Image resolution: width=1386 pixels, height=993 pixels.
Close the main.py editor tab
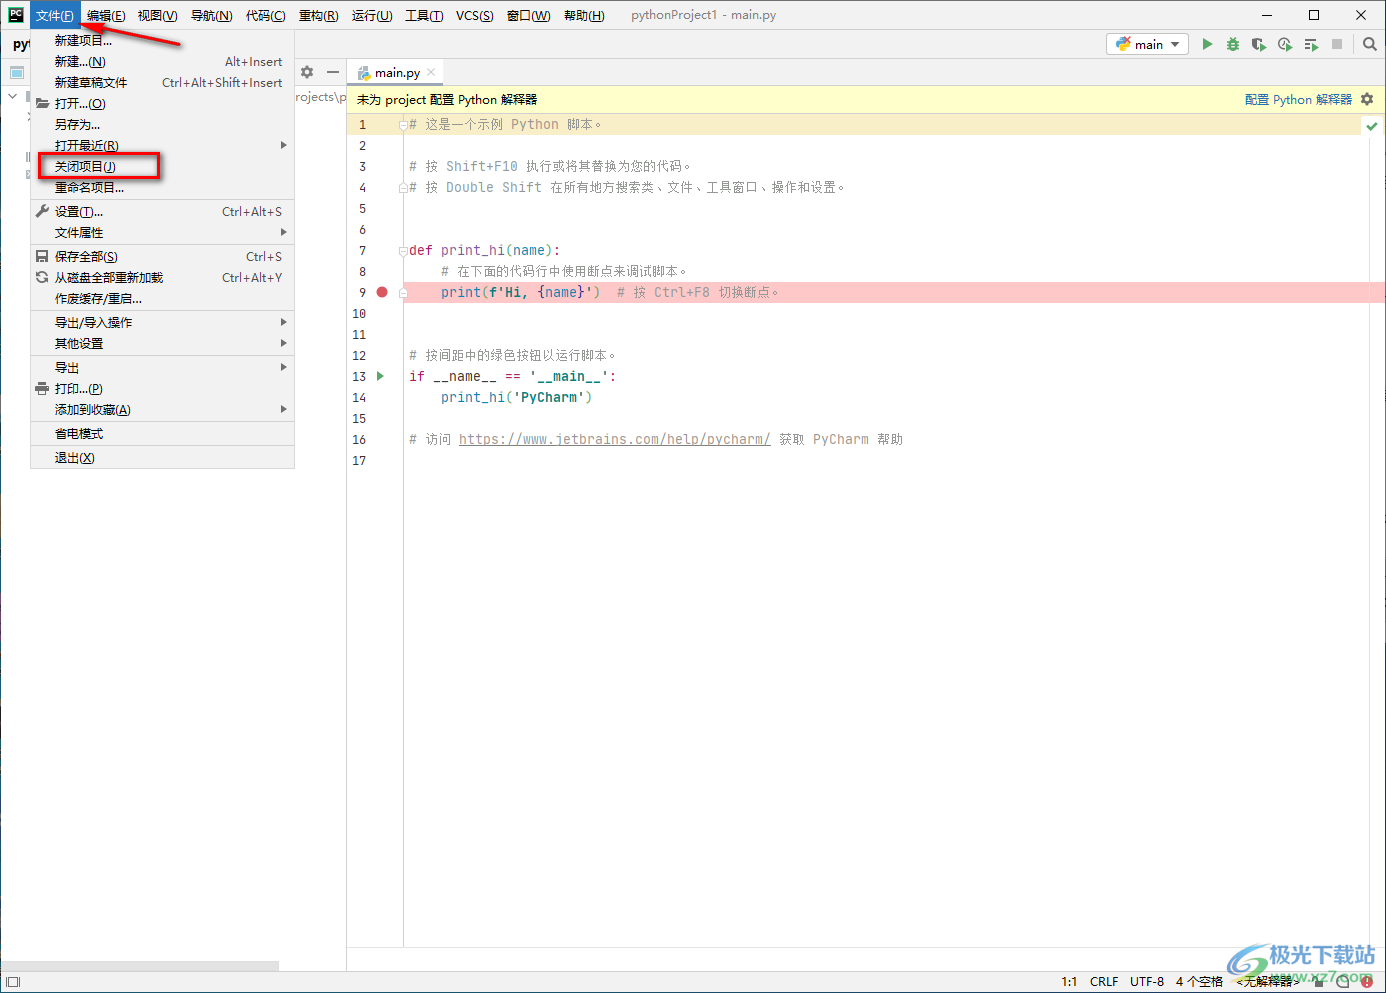click(x=431, y=72)
